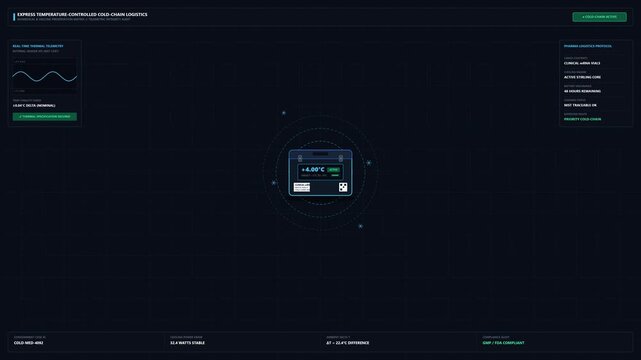Click the white shipping label on the cooler
Screen dimensions: 641x360
pyautogui.click(x=302, y=187)
